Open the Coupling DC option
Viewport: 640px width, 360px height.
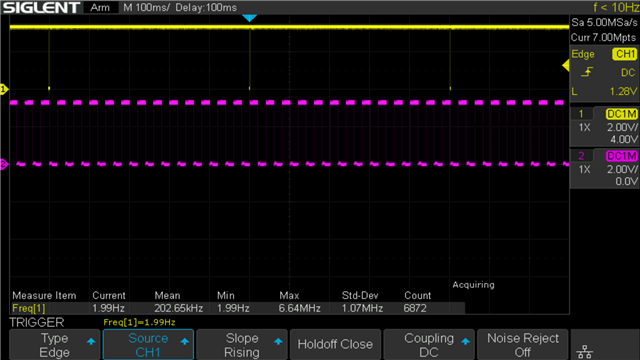pos(429,345)
